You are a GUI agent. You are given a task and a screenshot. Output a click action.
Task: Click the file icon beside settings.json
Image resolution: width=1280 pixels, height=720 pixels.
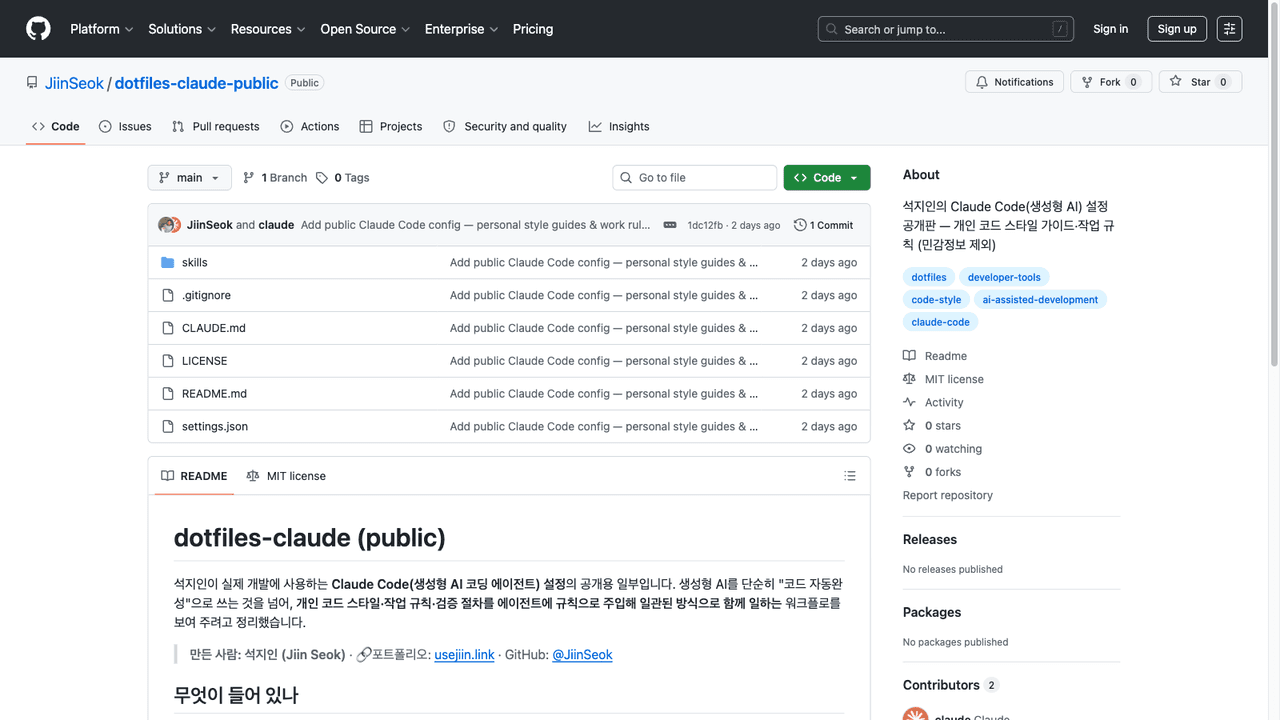168,426
